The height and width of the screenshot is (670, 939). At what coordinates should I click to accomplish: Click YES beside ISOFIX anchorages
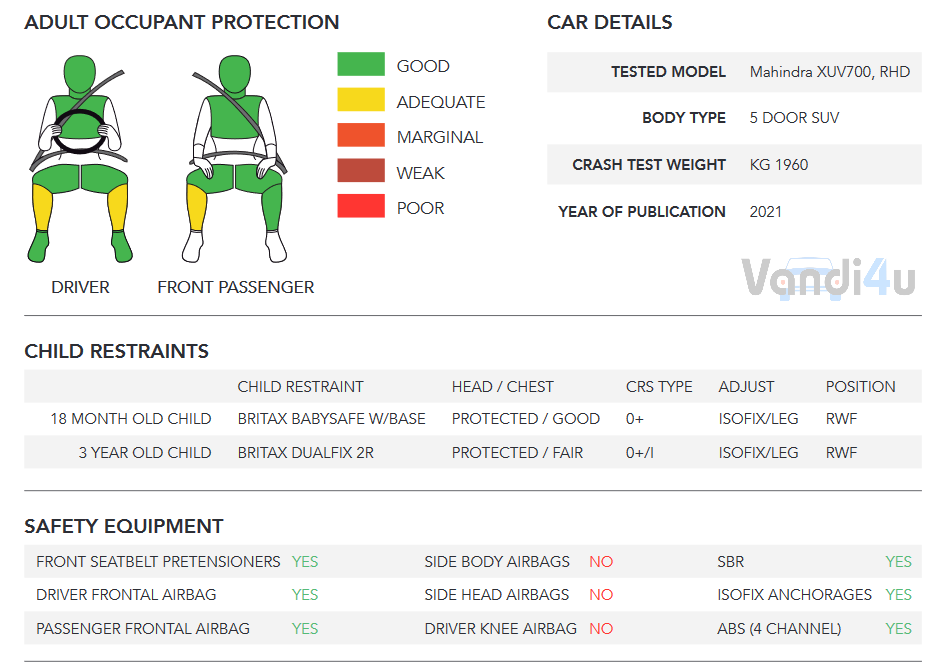pos(898,595)
